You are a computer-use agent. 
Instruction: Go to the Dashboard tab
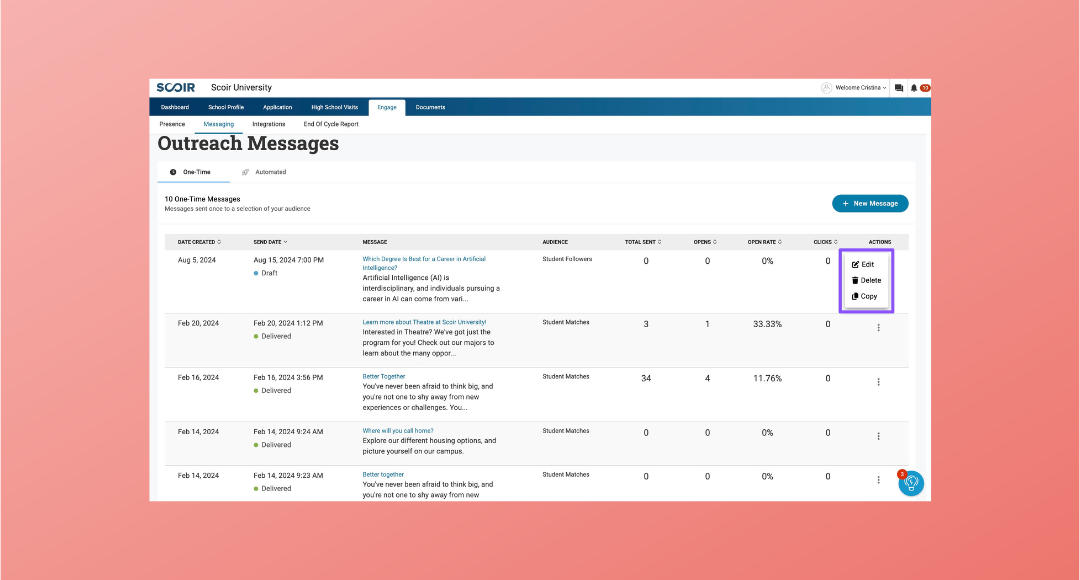(175, 107)
